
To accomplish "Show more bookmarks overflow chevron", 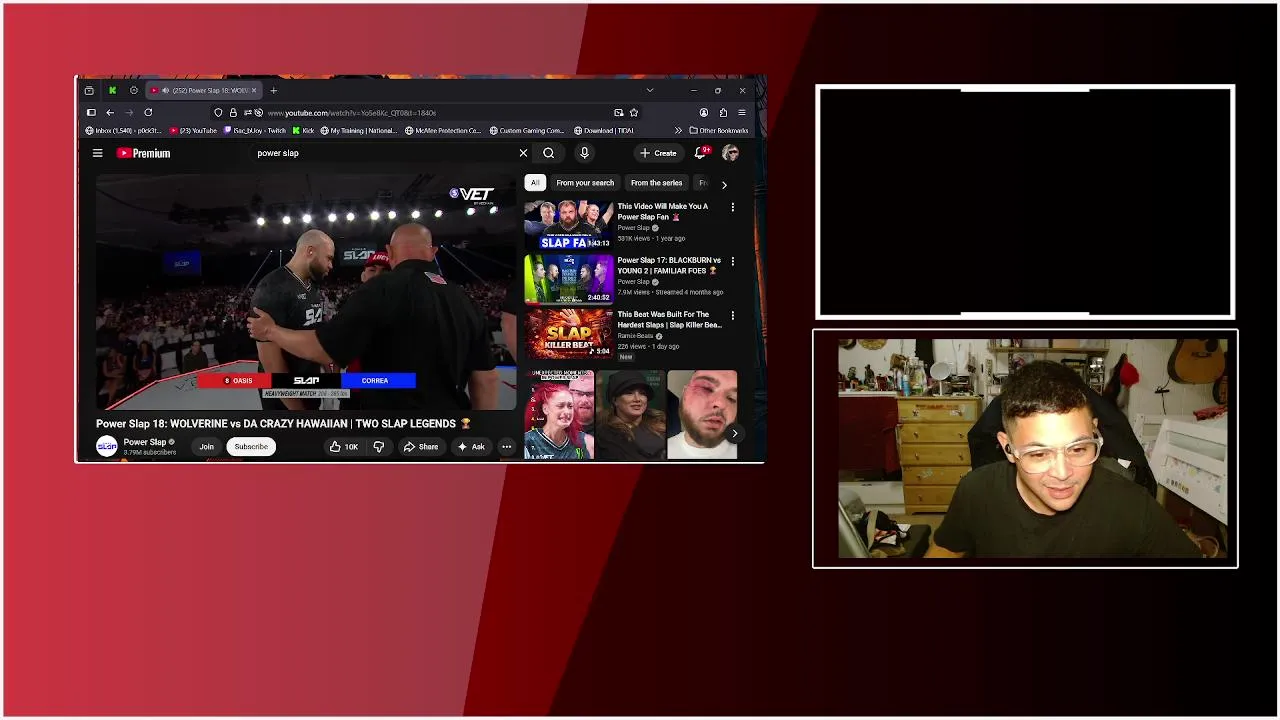I will click(x=678, y=130).
